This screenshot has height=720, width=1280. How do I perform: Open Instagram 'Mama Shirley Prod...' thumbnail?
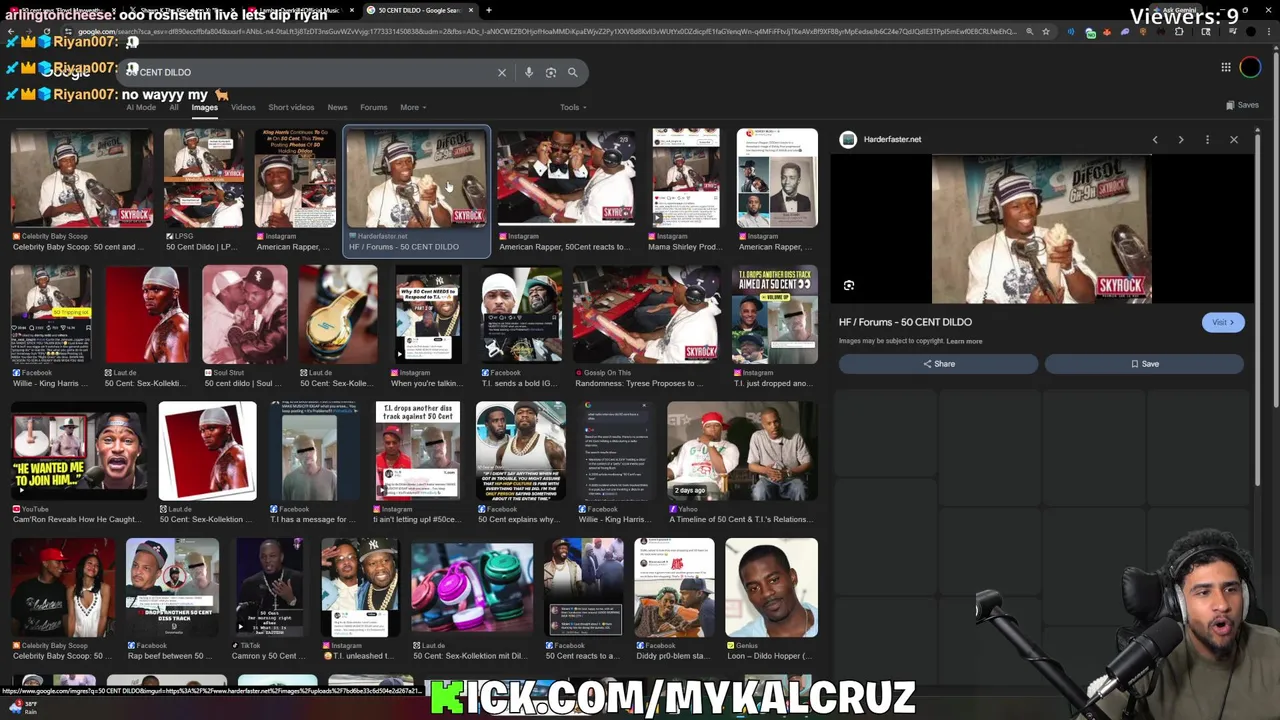click(x=685, y=178)
